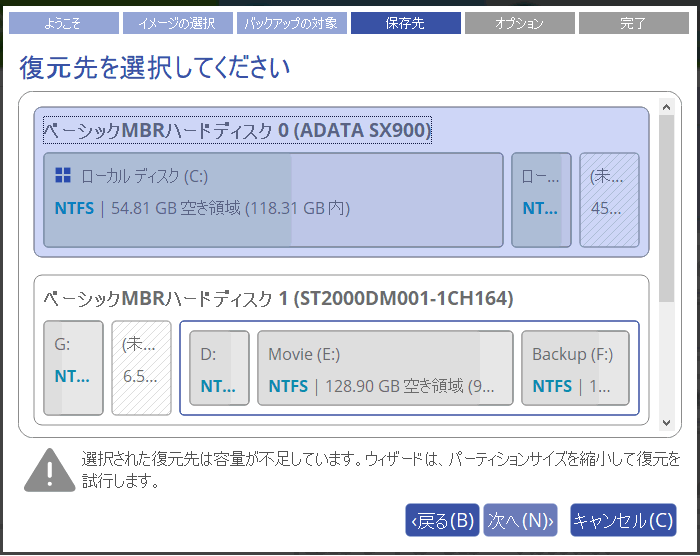Screen dimensions: 700x556
Task: Open the オプション step tab
Action: pyautogui.click(x=519, y=23)
